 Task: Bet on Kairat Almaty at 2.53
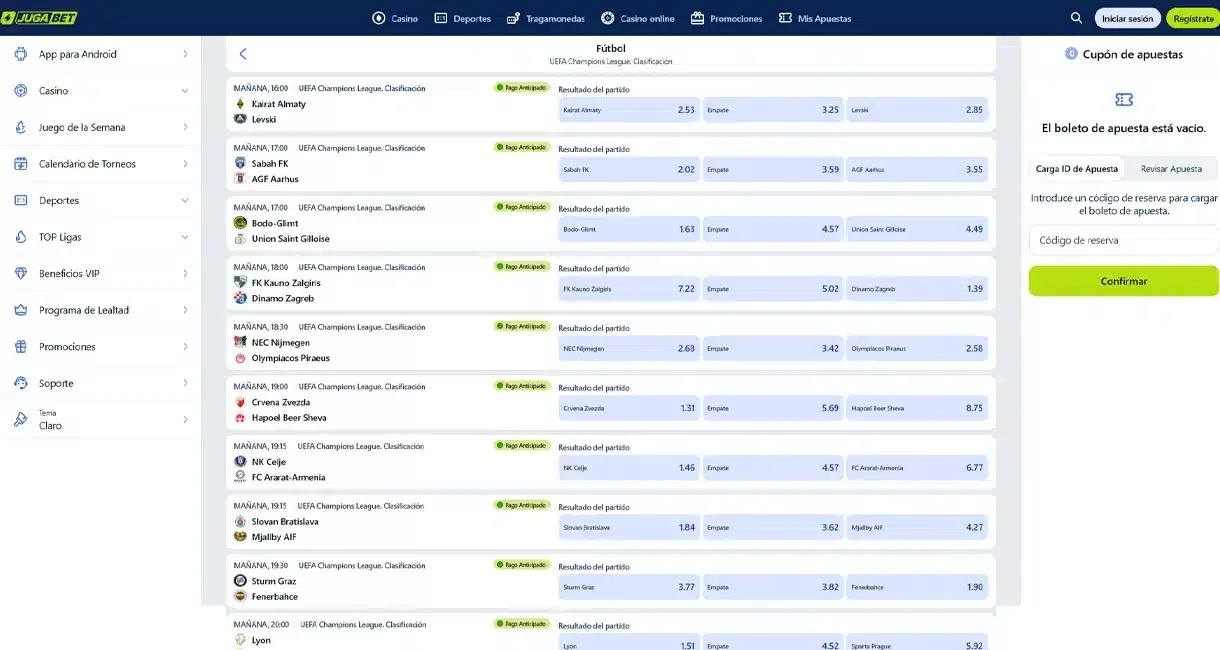click(x=629, y=110)
